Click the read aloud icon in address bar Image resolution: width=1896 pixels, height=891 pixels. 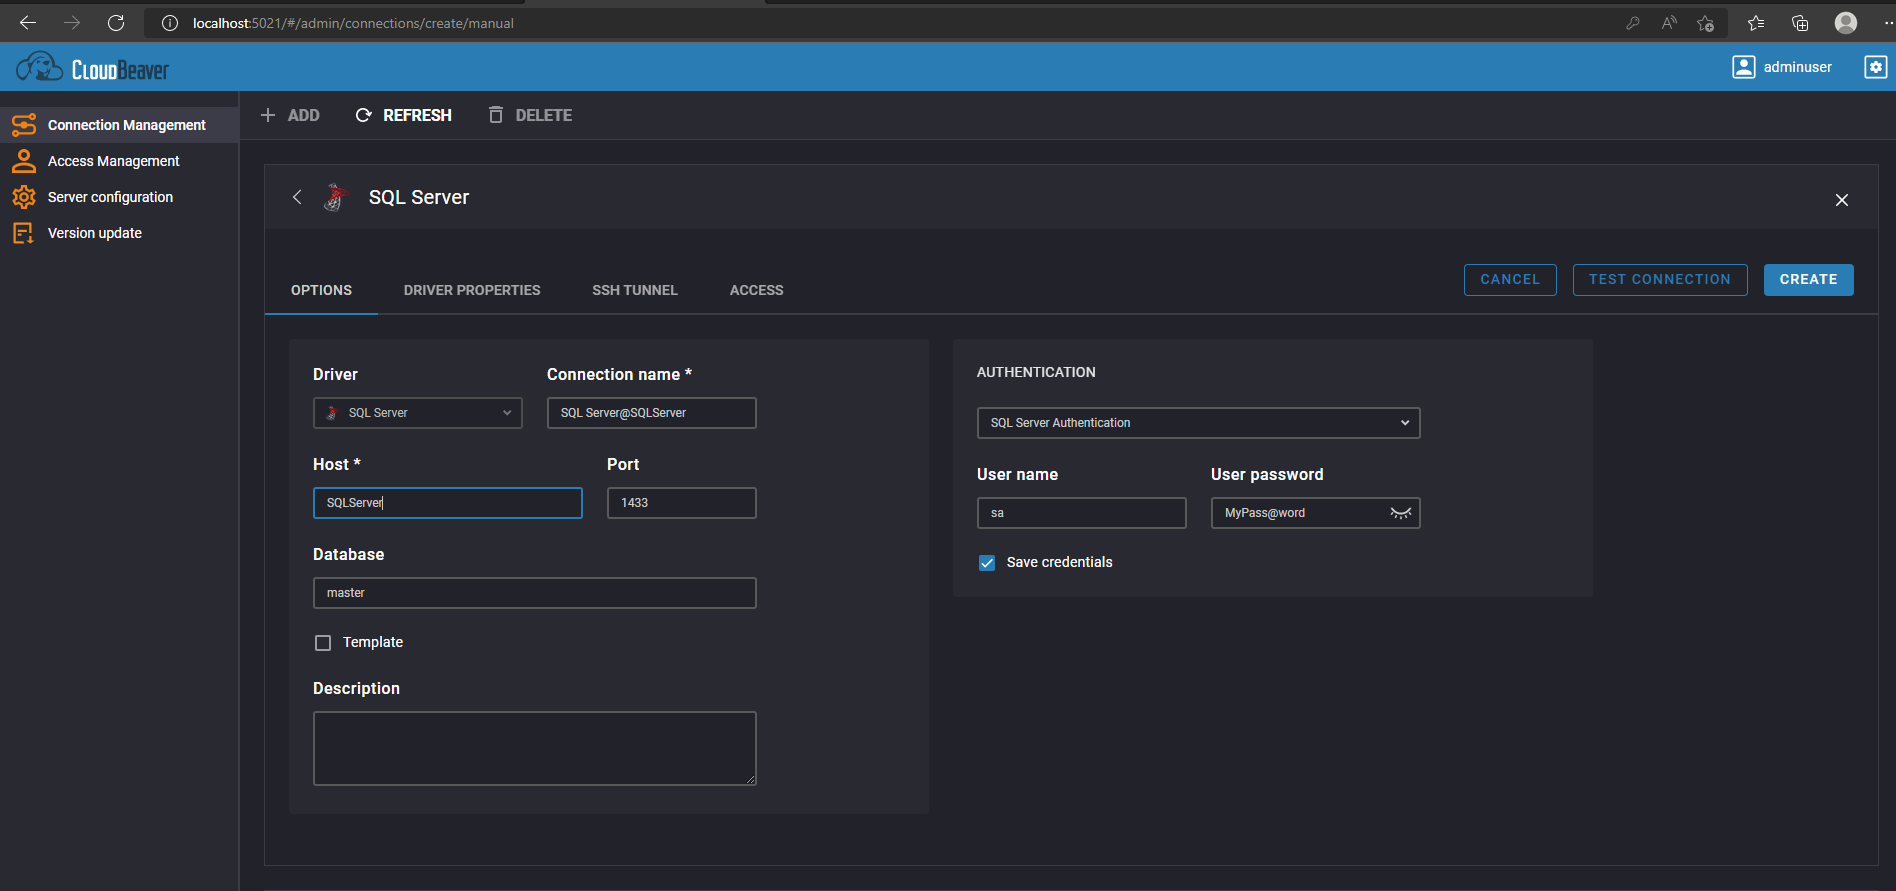[x=1669, y=23]
